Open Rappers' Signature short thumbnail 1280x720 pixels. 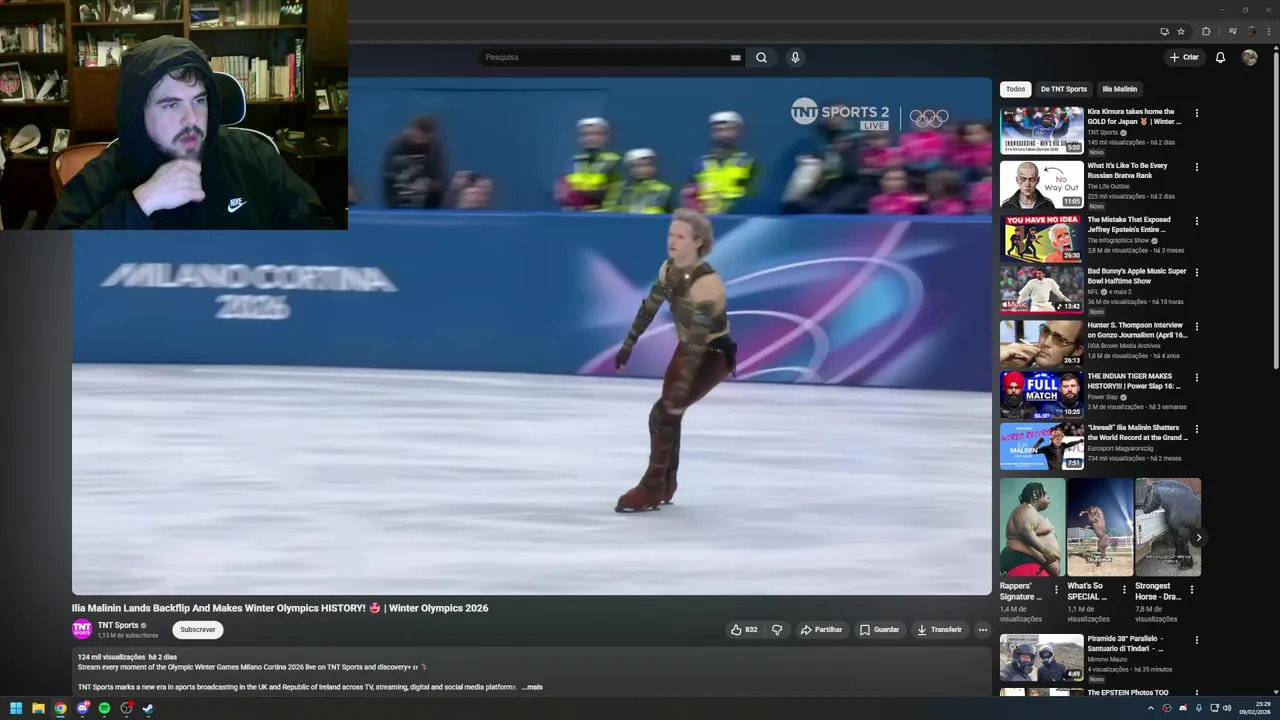click(1032, 527)
